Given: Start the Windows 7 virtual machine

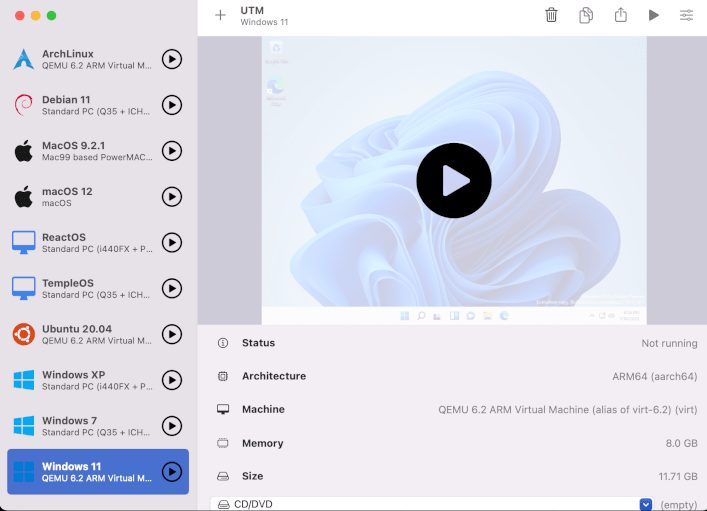Looking at the screenshot, I should [172, 426].
